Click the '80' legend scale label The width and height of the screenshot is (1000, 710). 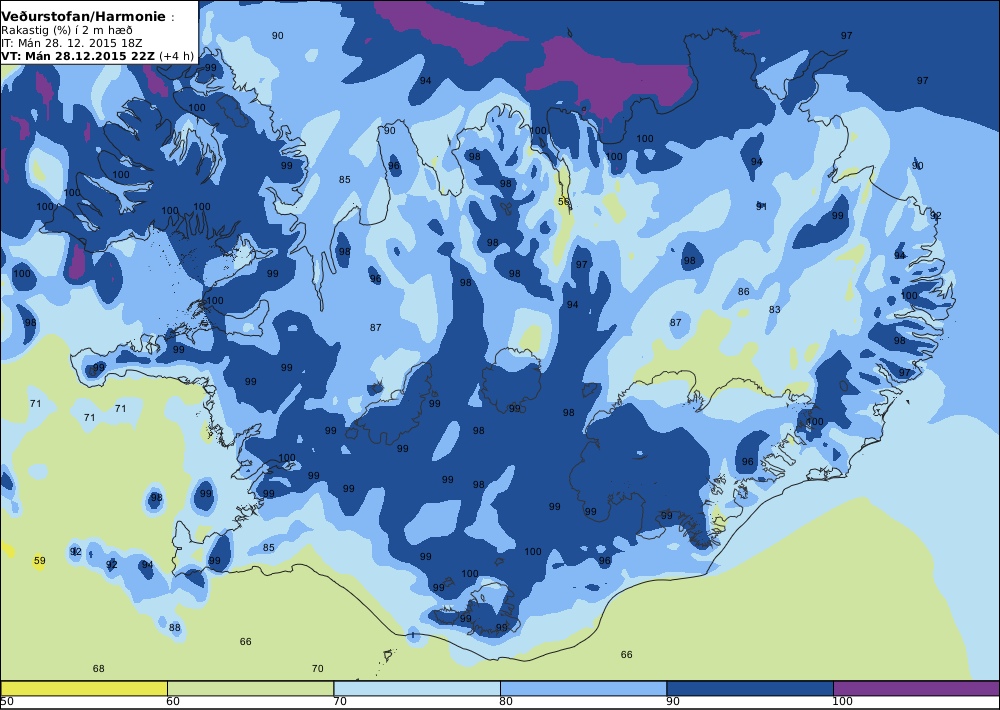506,702
